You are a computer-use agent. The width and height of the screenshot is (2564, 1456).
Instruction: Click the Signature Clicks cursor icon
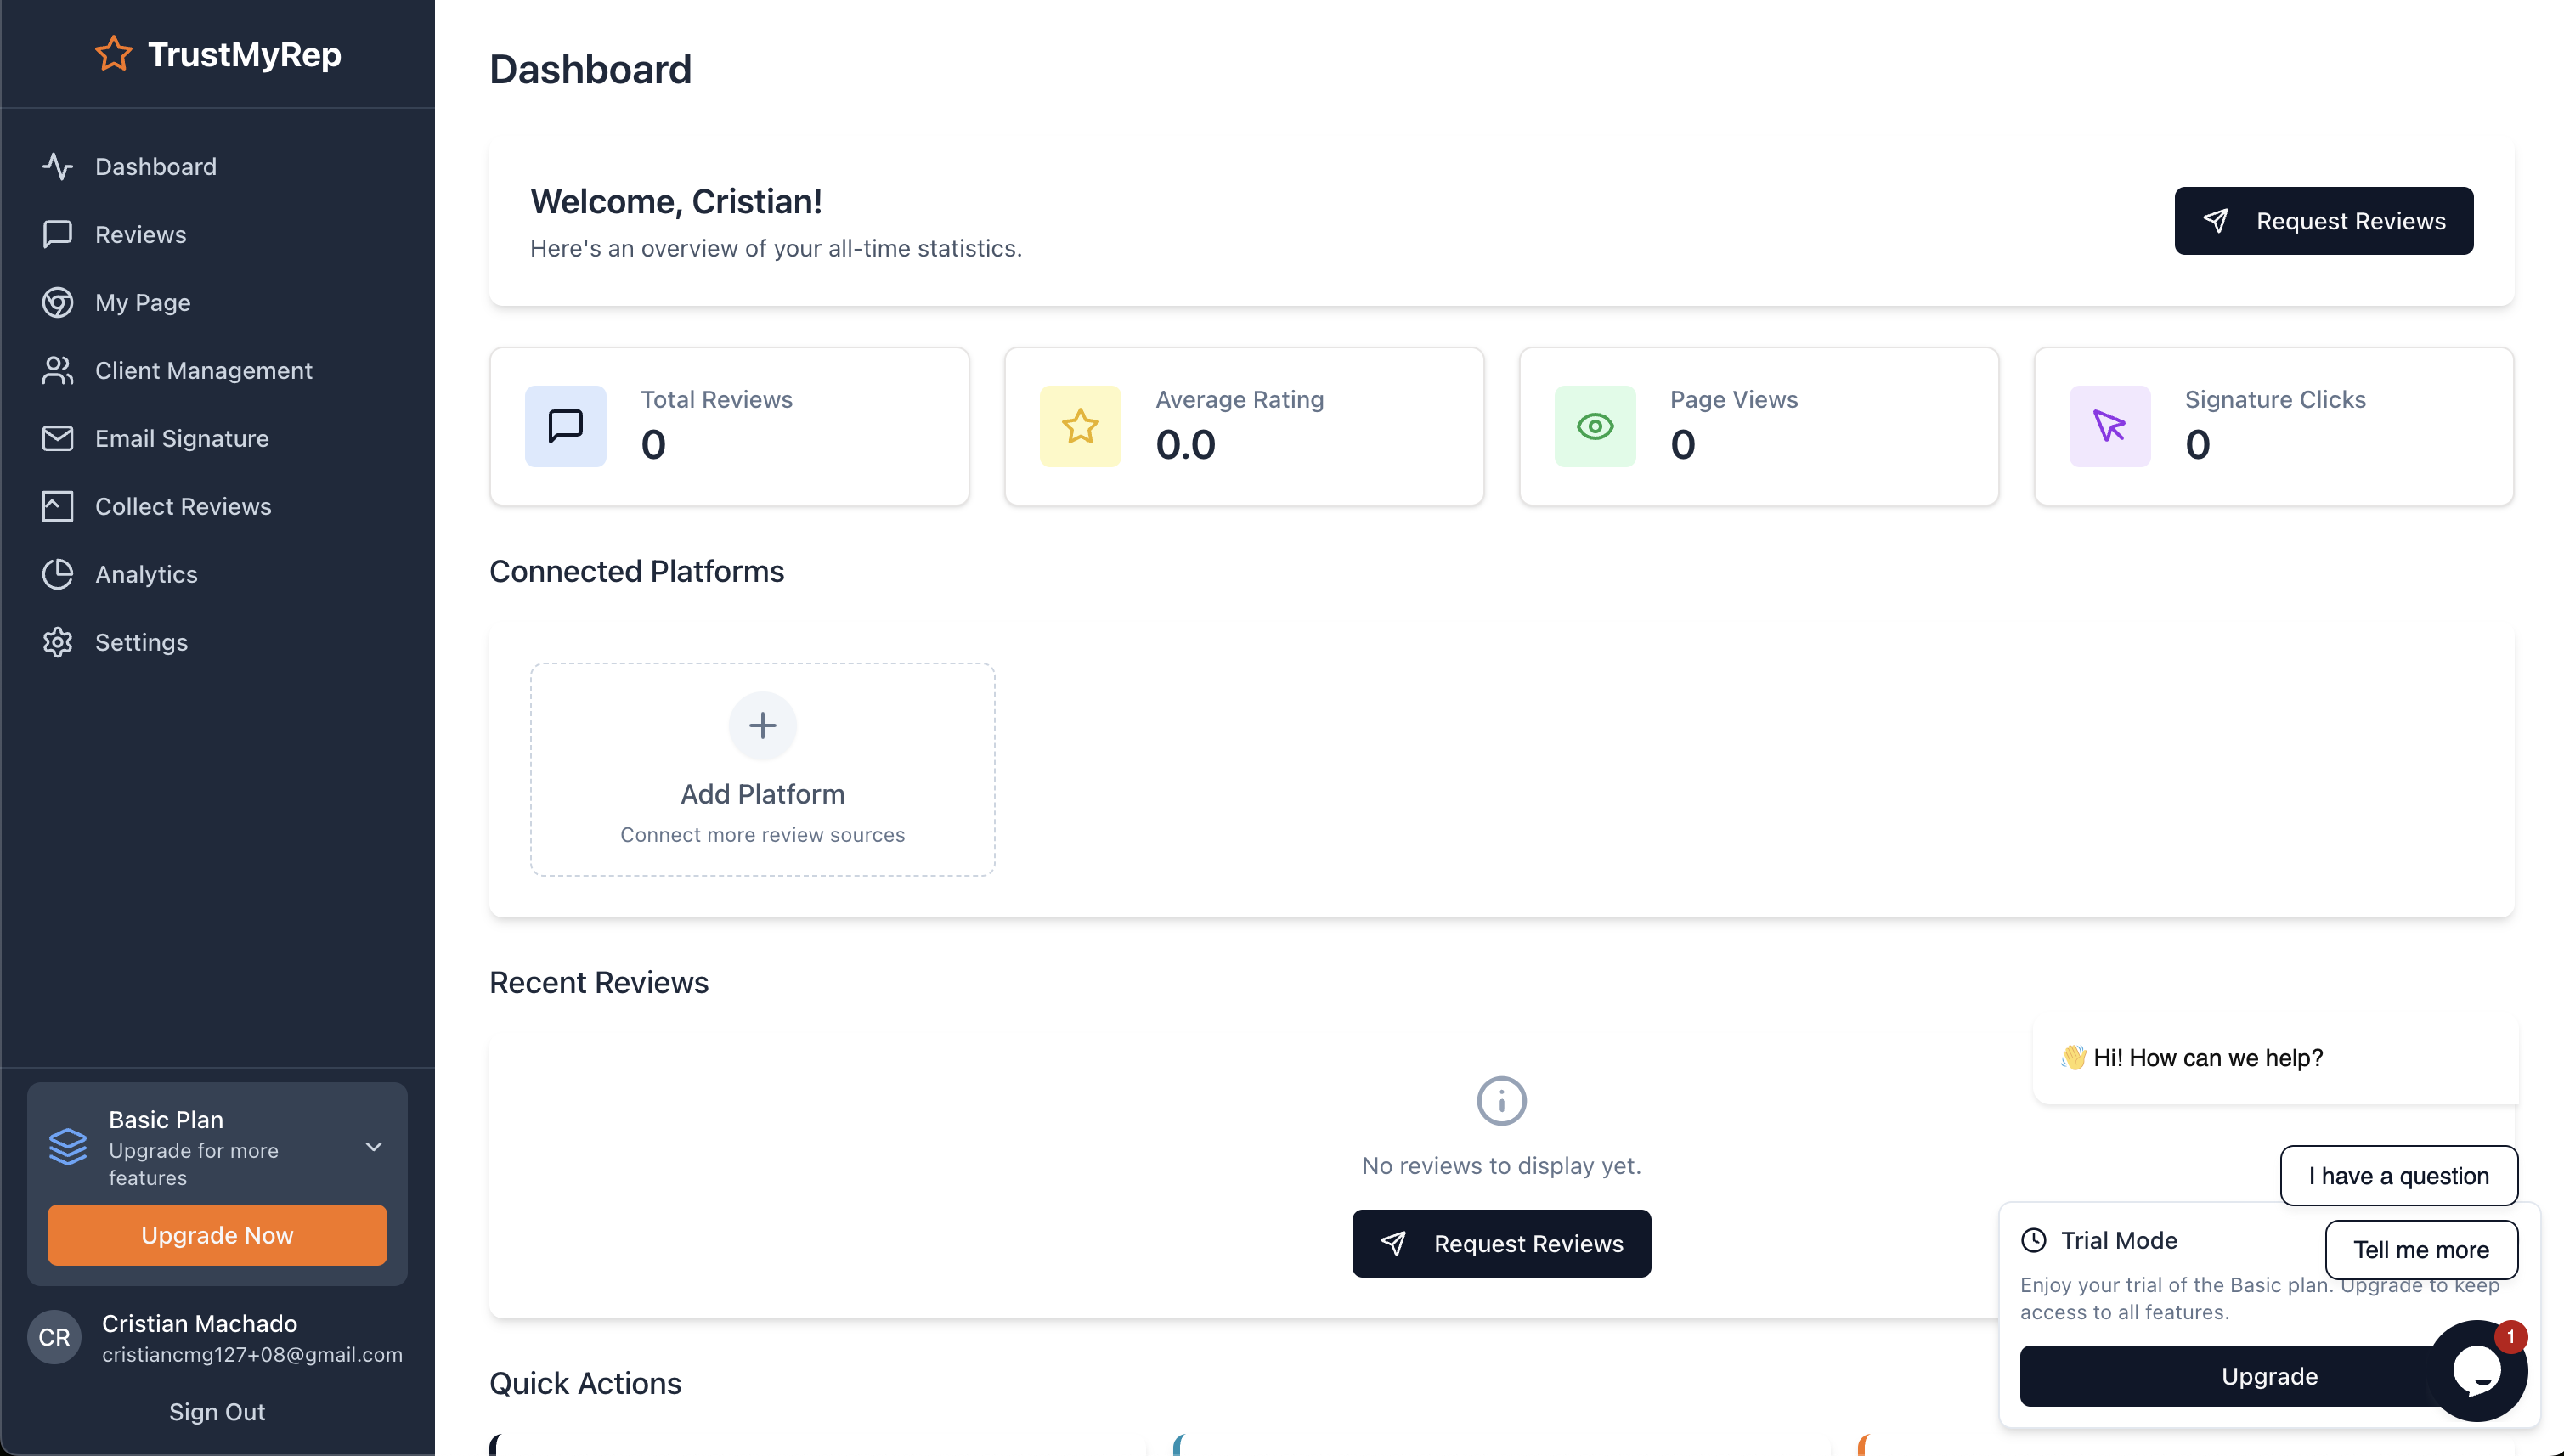pyautogui.click(x=2109, y=426)
